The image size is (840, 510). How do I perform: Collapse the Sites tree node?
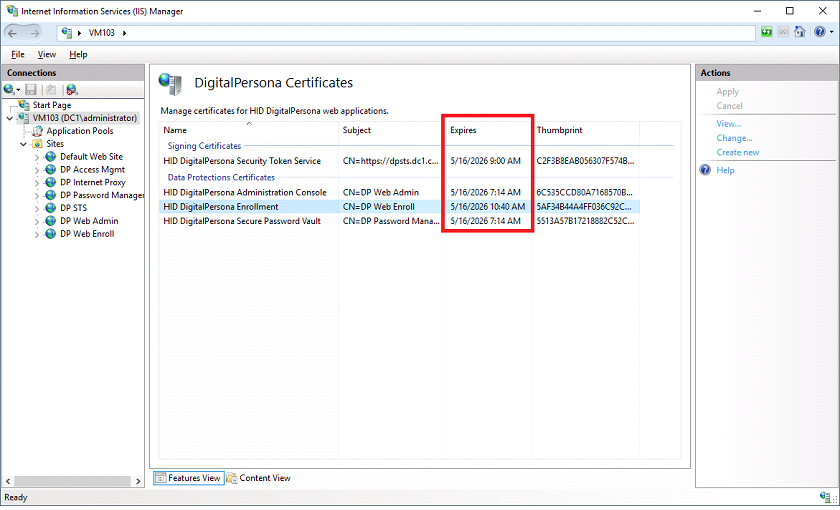[24, 144]
